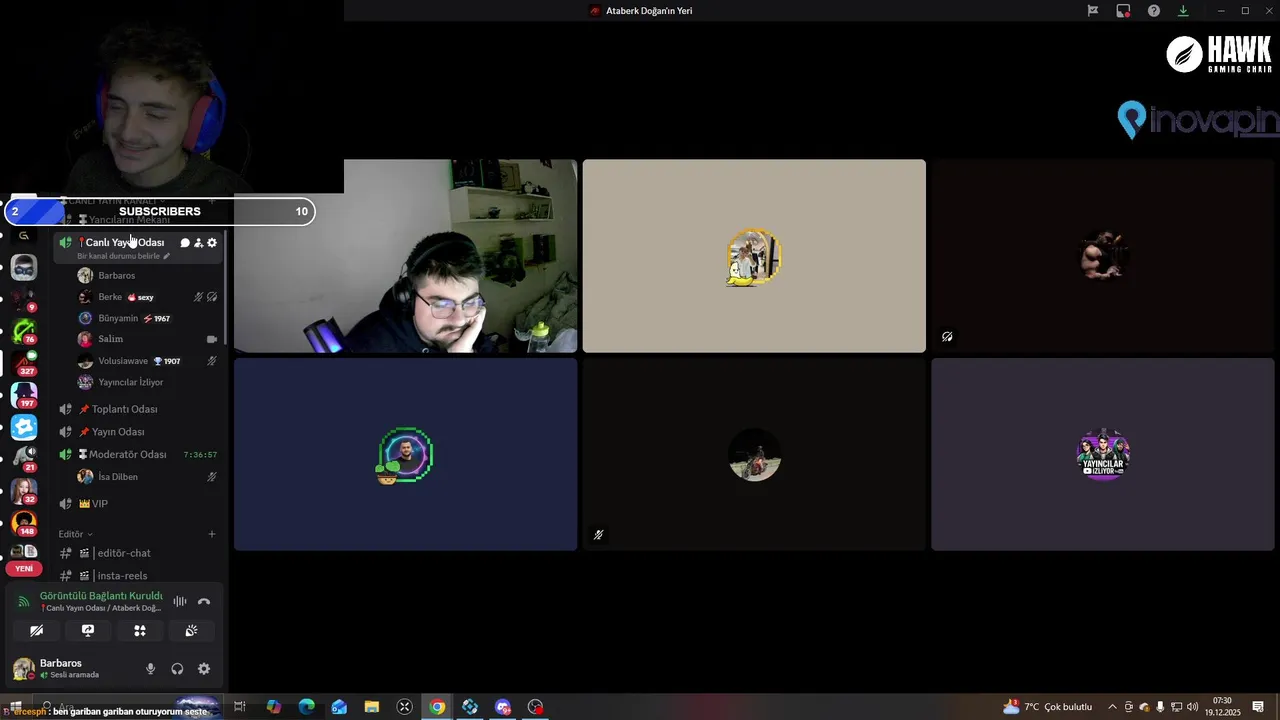This screenshot has height=720, width=1280.
Task: Select the navy tile with green-ringed avatar
Action: [405, 455]
